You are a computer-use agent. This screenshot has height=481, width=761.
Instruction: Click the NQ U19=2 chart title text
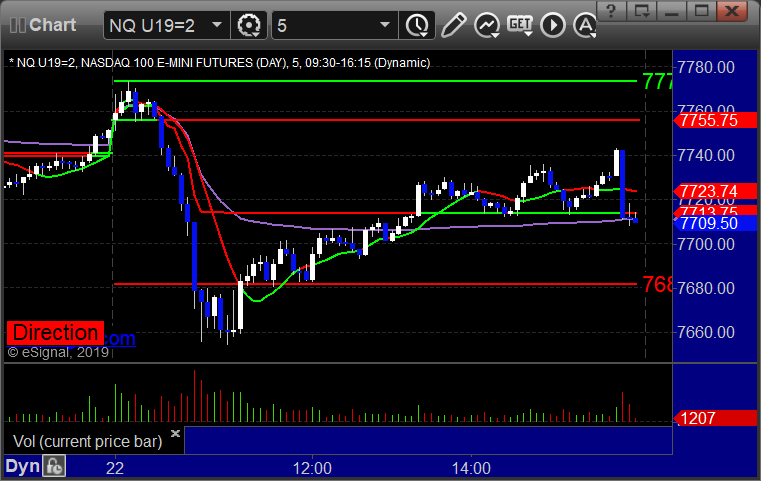tap(219, 63)
